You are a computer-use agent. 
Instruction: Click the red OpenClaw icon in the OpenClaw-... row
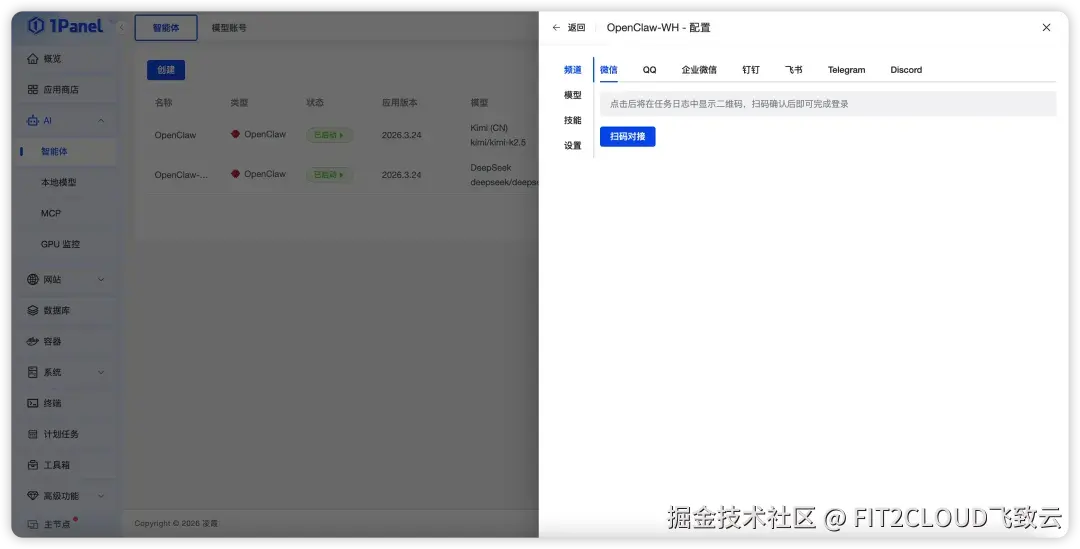pos(235,174)
